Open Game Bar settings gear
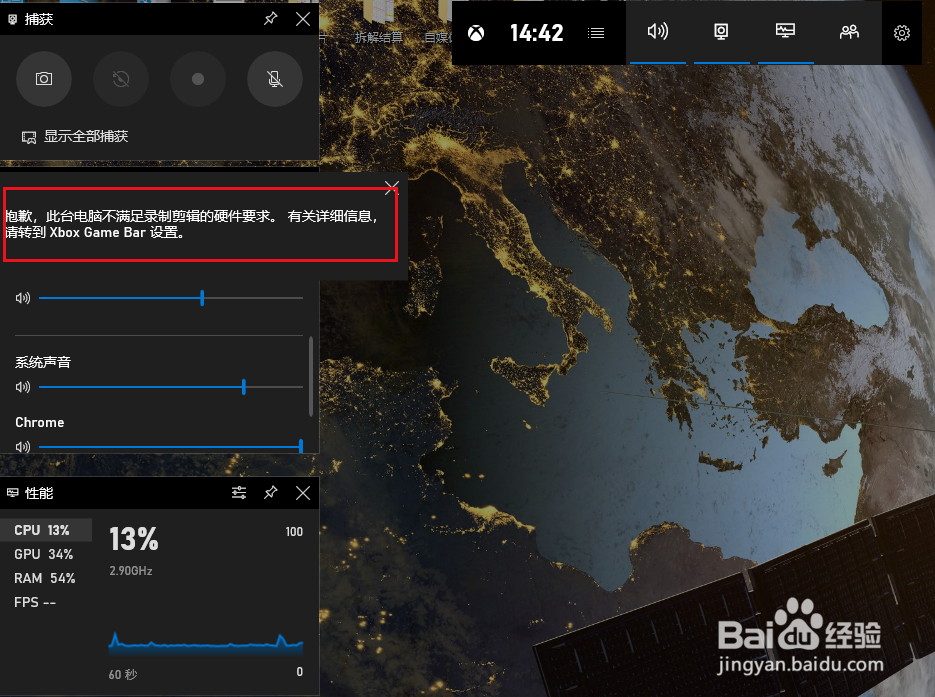 click(x=902, y=33)
